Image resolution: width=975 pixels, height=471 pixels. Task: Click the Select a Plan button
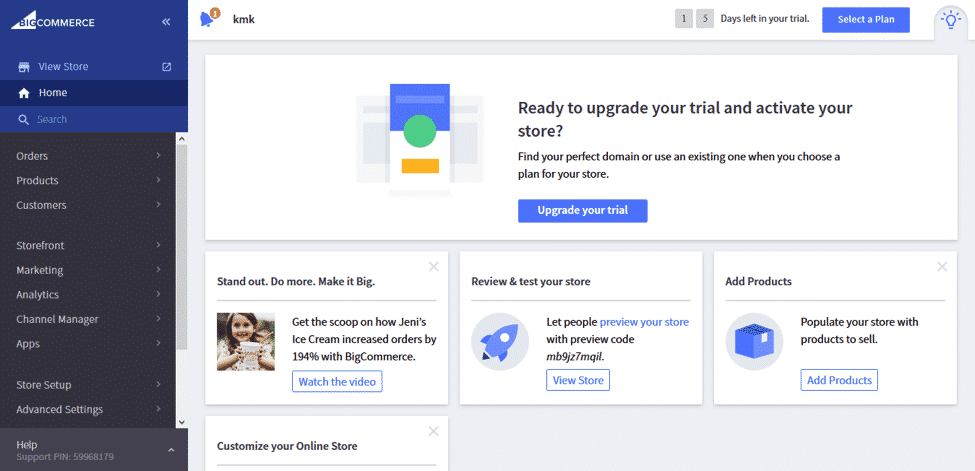click(866, 20)
